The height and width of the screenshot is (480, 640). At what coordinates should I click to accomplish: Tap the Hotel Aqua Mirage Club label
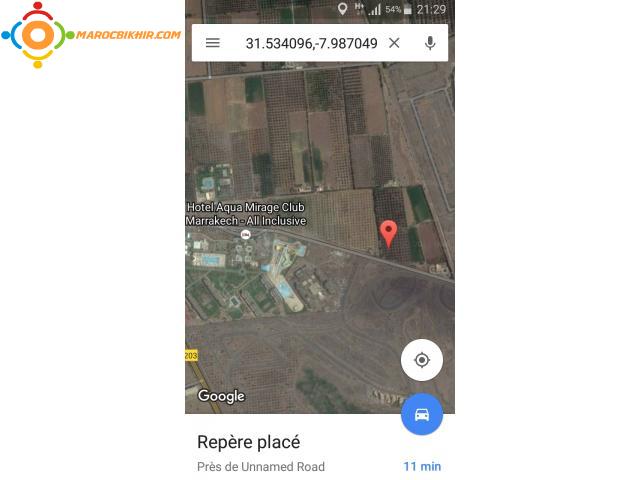coord(246,214)
